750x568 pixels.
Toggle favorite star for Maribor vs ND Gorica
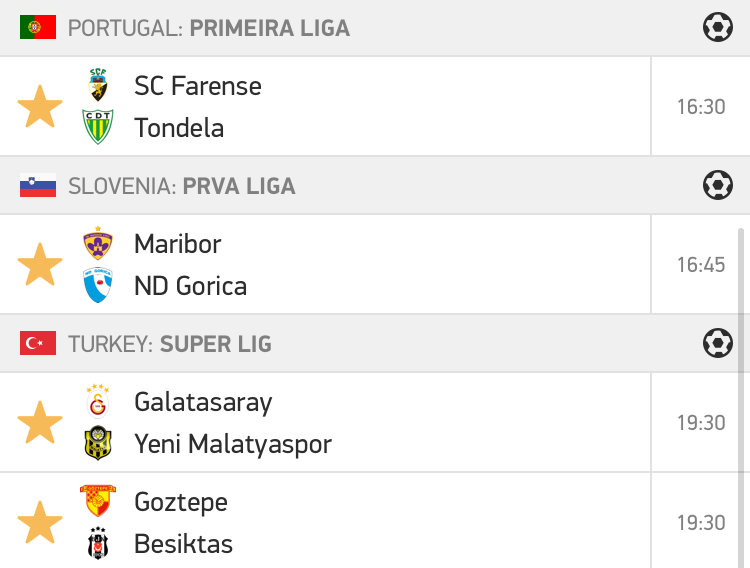(40, 265)
